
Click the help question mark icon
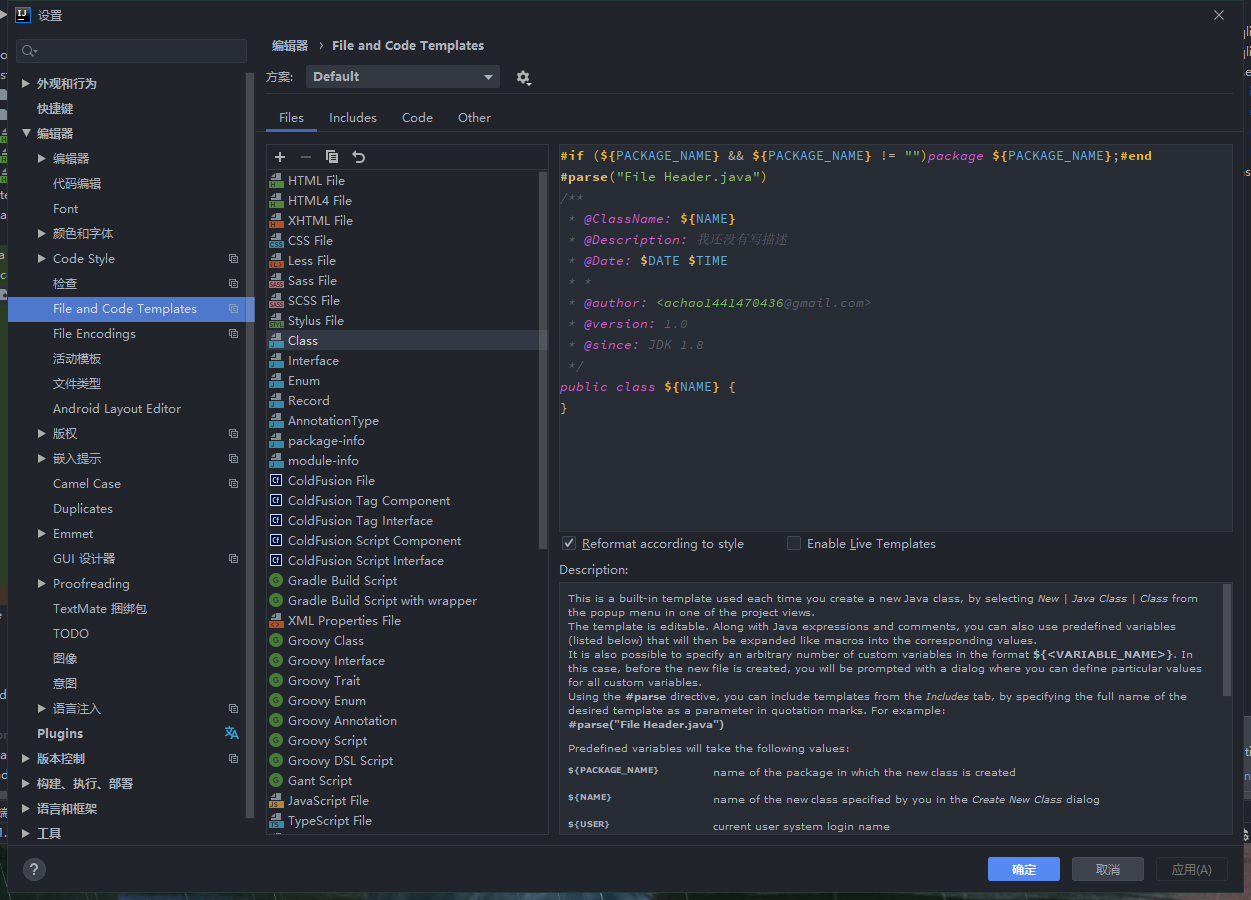[x=34, y=869]
